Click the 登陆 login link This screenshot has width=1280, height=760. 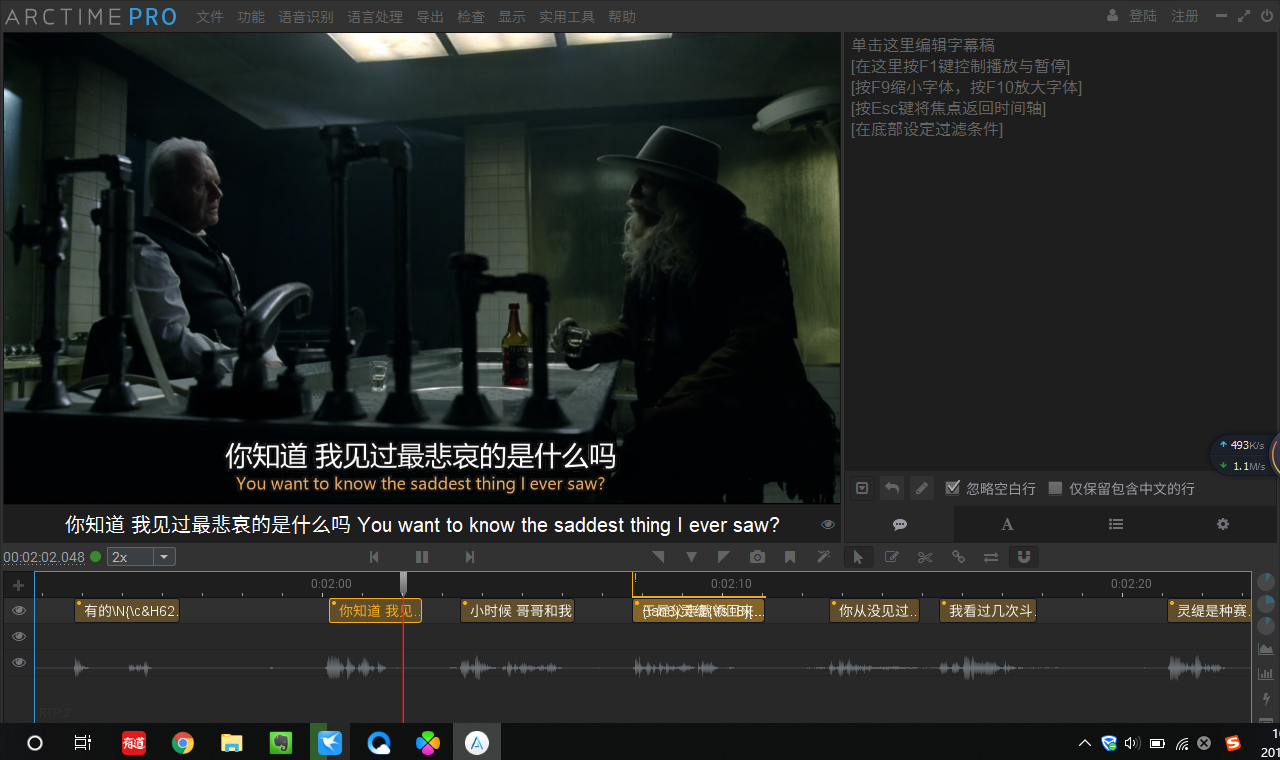pos(1143,16)
